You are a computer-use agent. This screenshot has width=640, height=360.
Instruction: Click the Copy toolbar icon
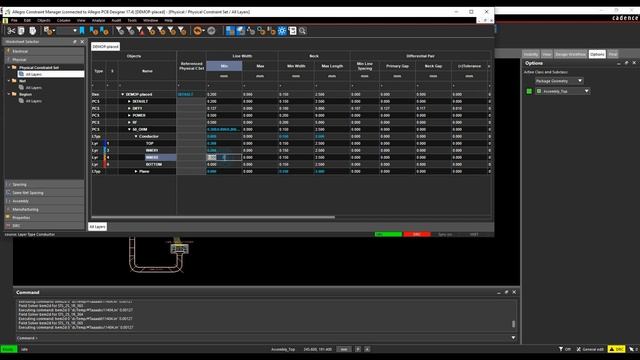[21, 31]
